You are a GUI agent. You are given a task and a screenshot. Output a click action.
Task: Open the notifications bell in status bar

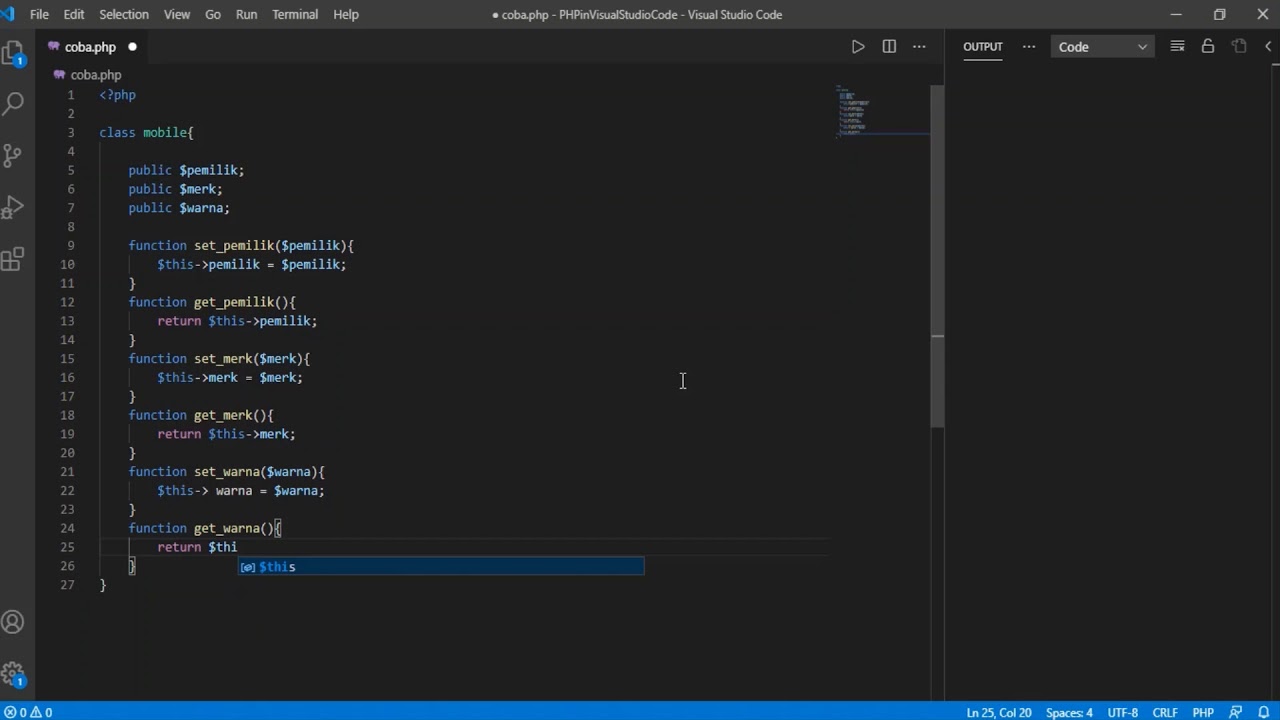1264,712
